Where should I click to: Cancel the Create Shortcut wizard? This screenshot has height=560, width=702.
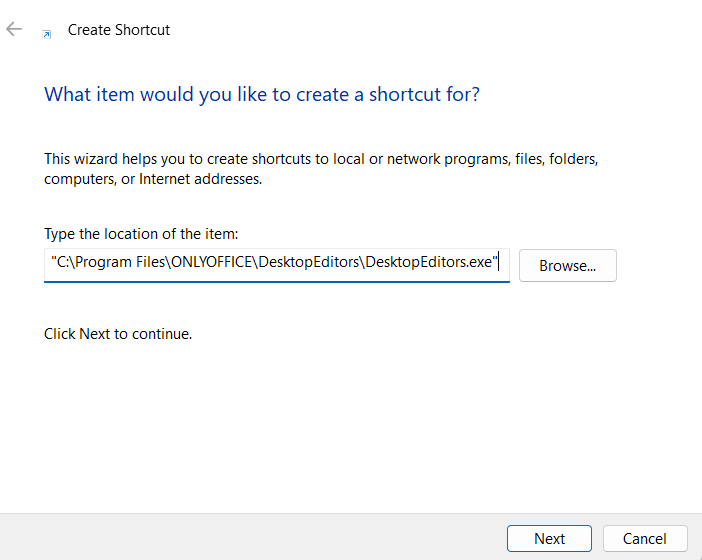pos(645,539)
